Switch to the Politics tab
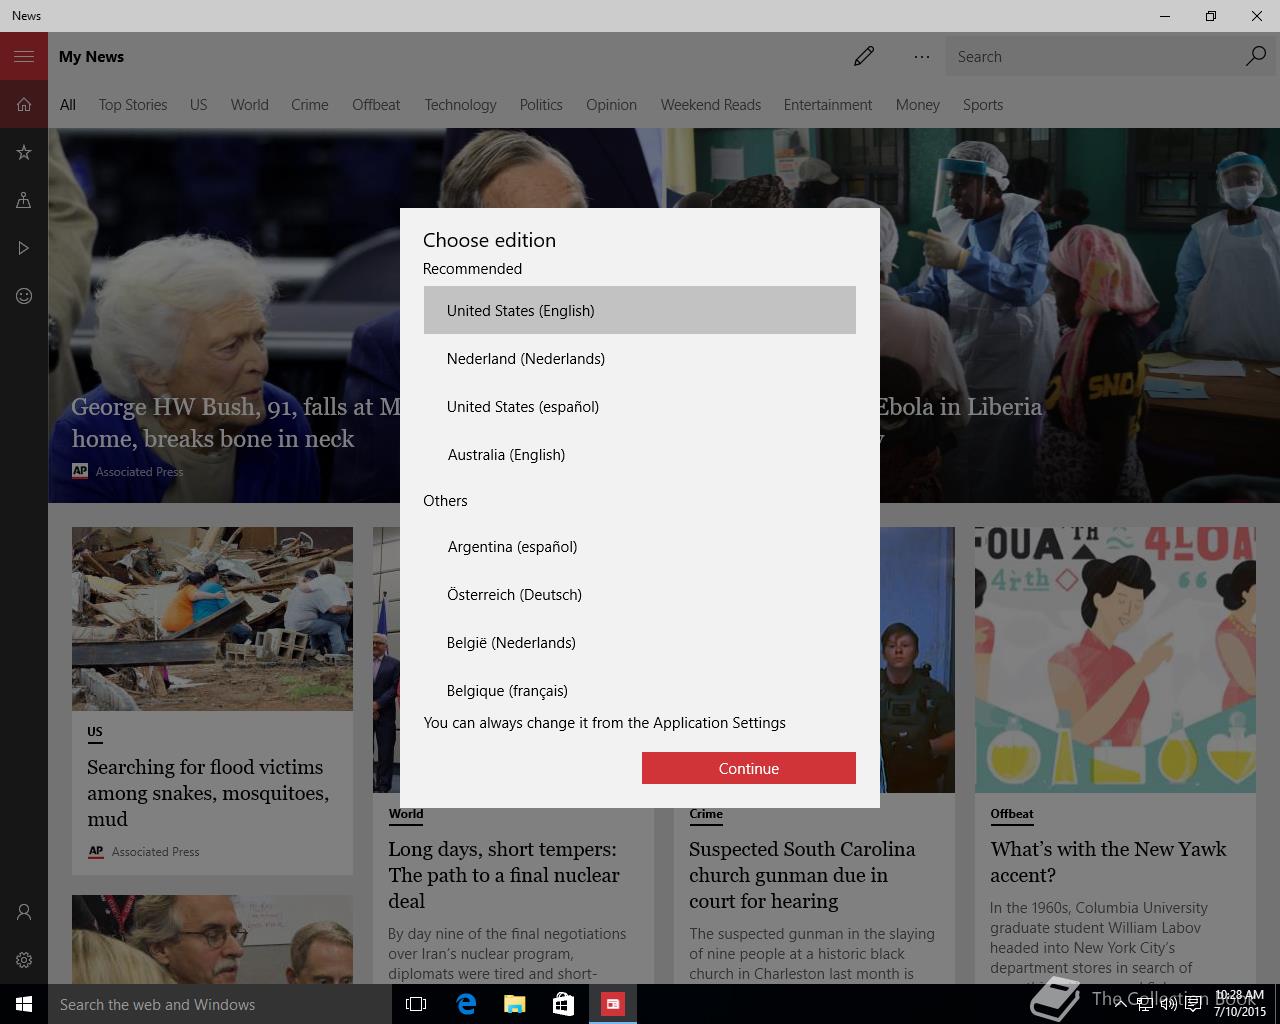The image size is (1280, 1024). pyautogui.click(x=541, y=104)
